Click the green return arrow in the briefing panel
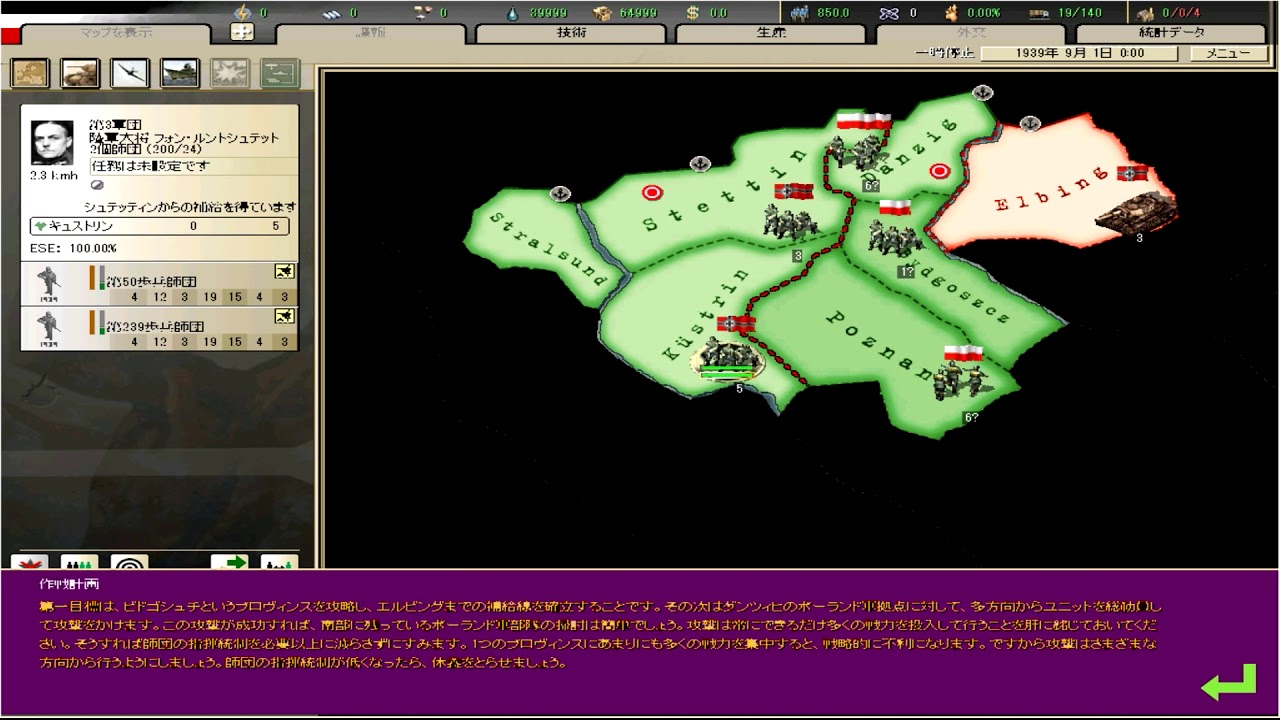Image resolution: width=1280 pixels, height=720 pixels. click(x=1228, y=682)
